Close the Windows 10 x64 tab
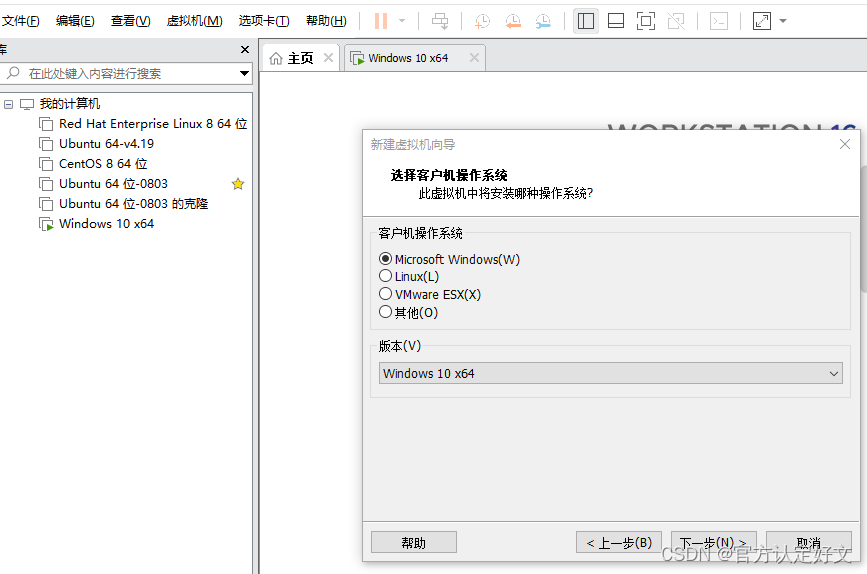This screenshot has height=574, width=867. pyautogui.click(x=474, y=58)
